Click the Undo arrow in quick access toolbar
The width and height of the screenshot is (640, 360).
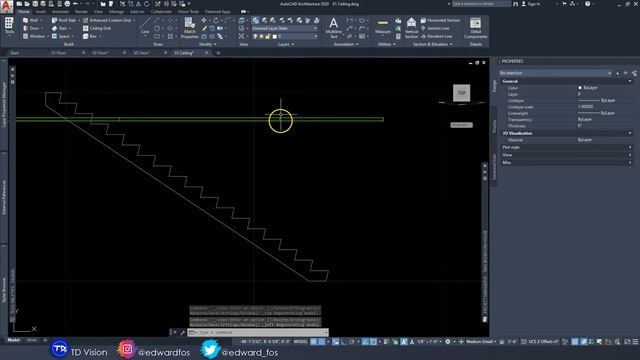click(x=76, y=4)
